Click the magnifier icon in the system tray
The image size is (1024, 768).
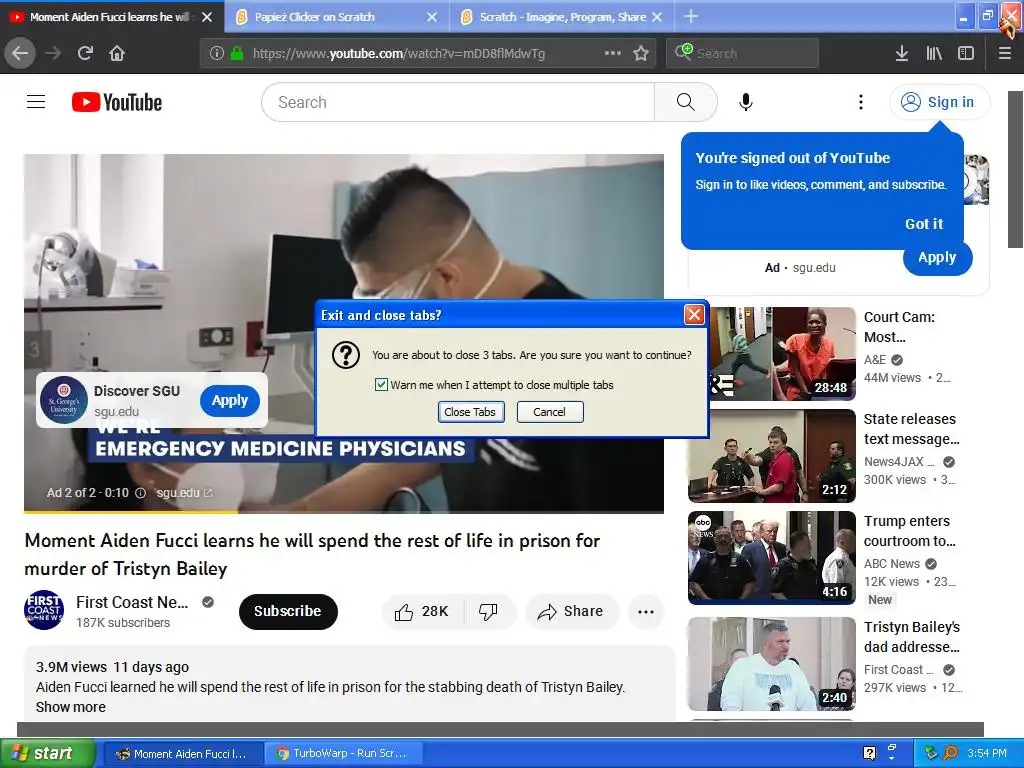950,754
